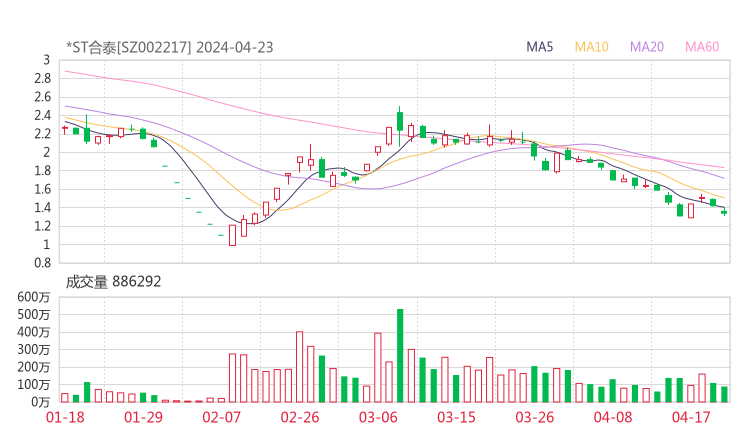Click the volume axis label 400万
This screenshot has width=740, height=440.
[x=34, y=332]
